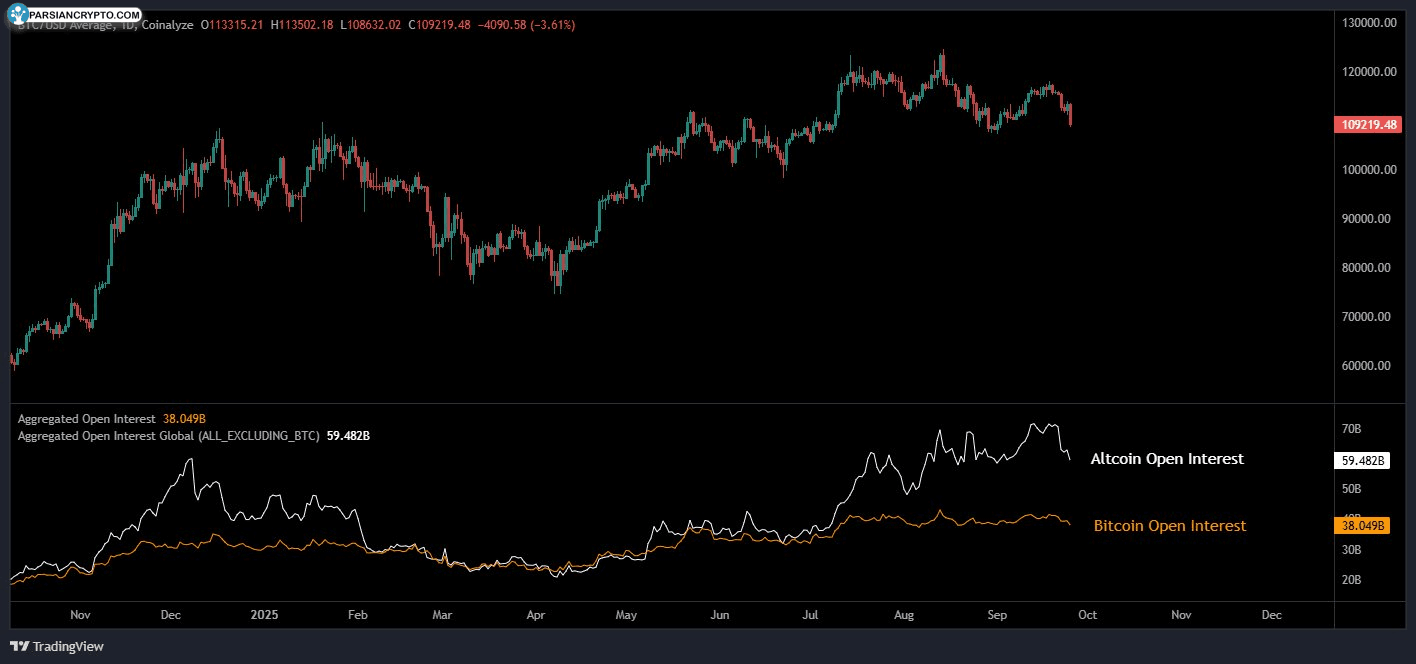Click the white 59.482B legend value
Viewport: 1416px width, 664px height.
[x=349, y=436]
